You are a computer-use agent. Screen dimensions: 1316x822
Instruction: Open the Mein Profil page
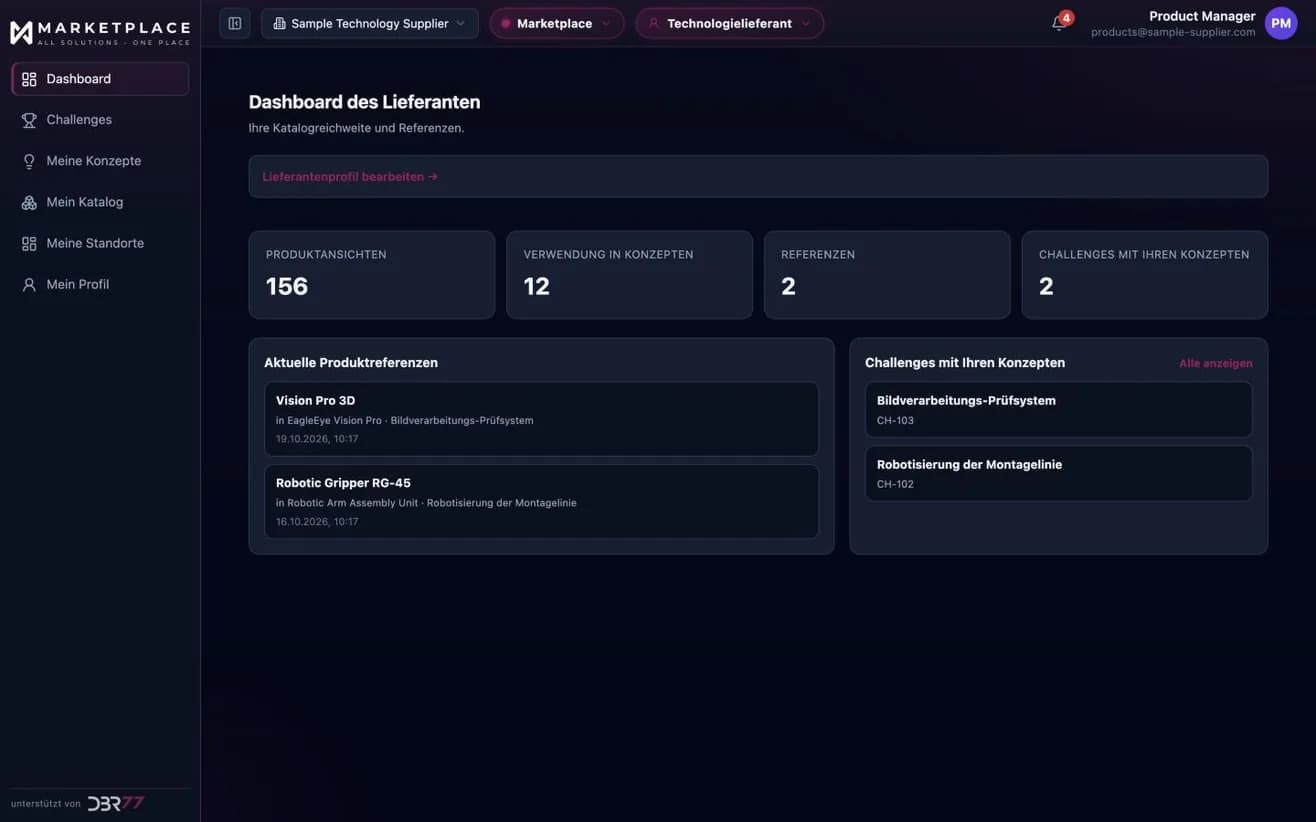coord(100,284)
